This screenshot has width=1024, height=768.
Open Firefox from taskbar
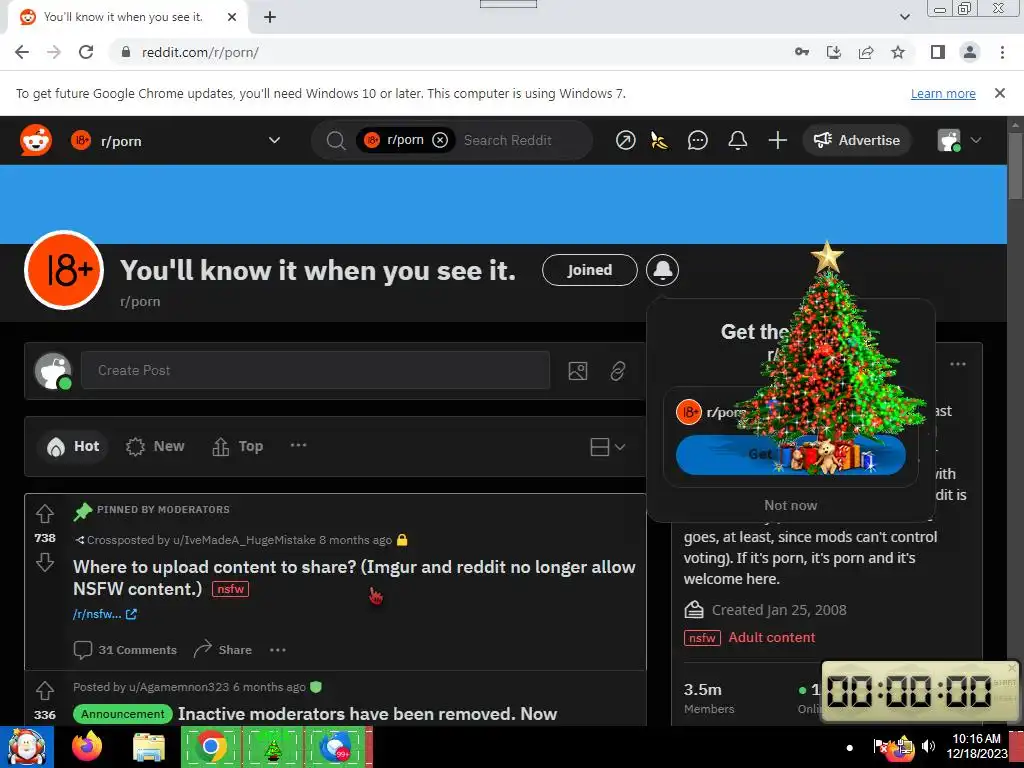[x=87, y=746]
